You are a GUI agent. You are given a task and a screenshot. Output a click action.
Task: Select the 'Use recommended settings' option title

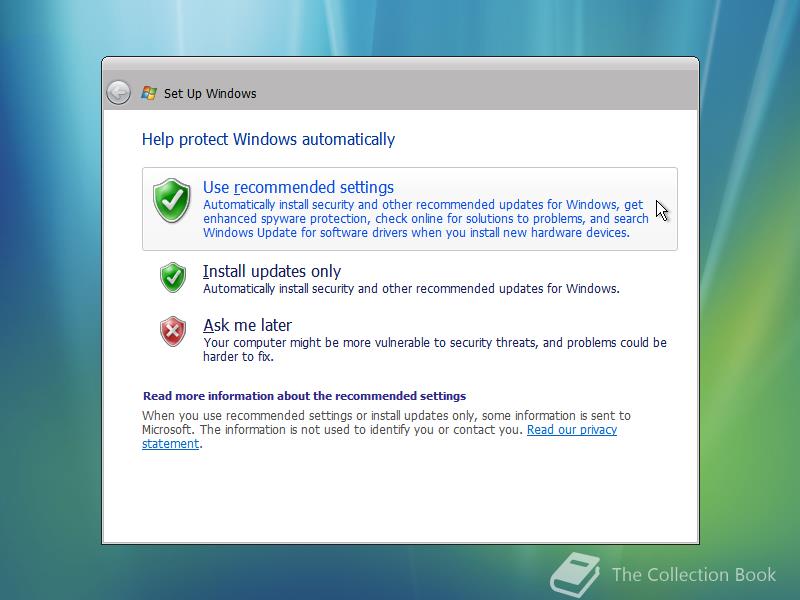pos(298,187)
